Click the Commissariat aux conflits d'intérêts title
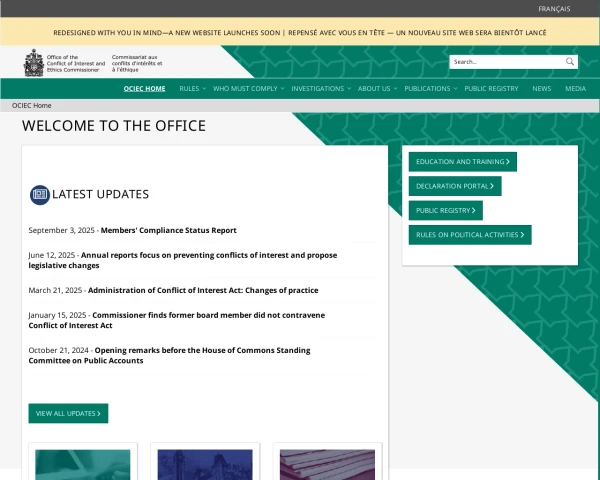The image size is (600, 480). 137,64
